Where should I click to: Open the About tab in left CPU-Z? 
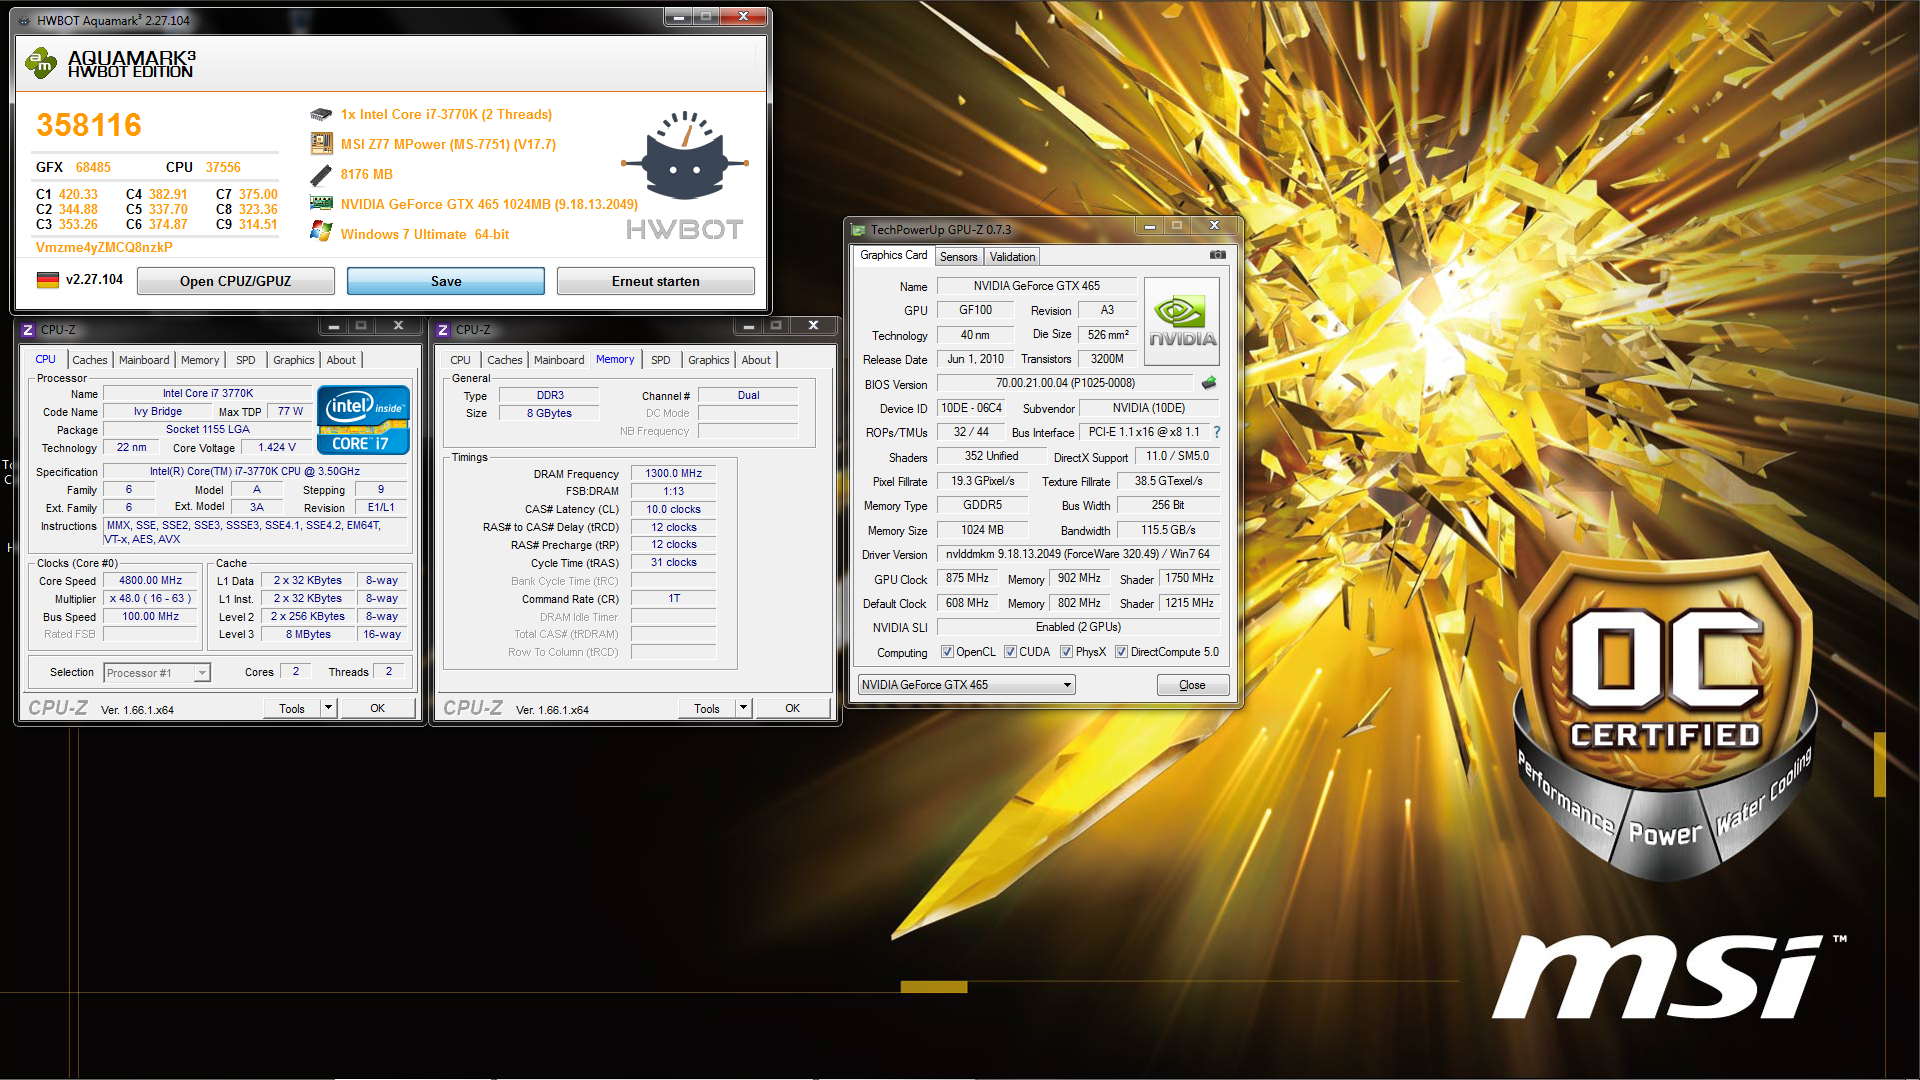click(x=341, y=360)
